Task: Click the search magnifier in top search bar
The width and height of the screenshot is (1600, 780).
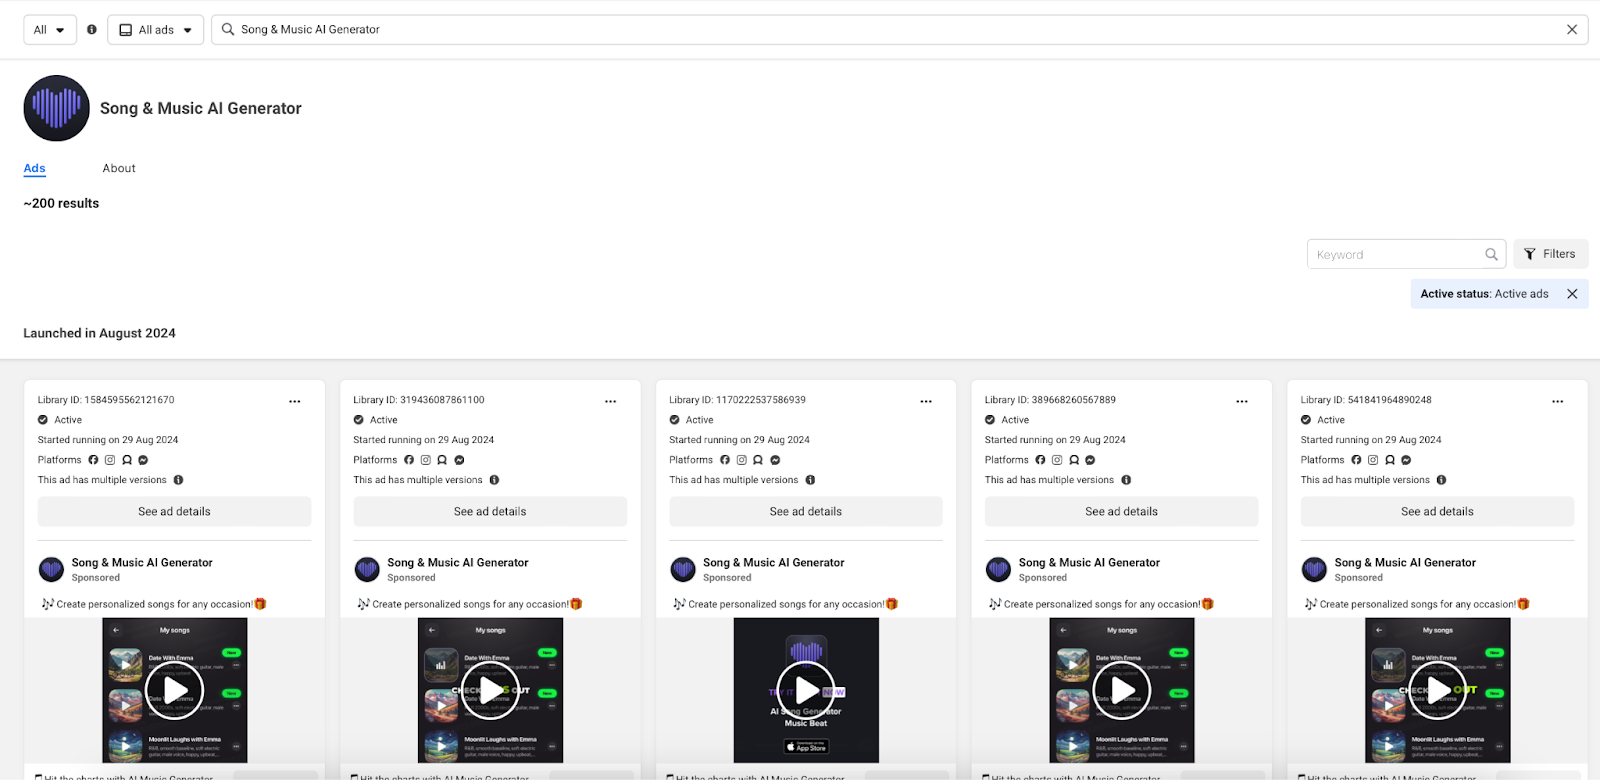Action: pyautogui.click(x=228, y=30)
